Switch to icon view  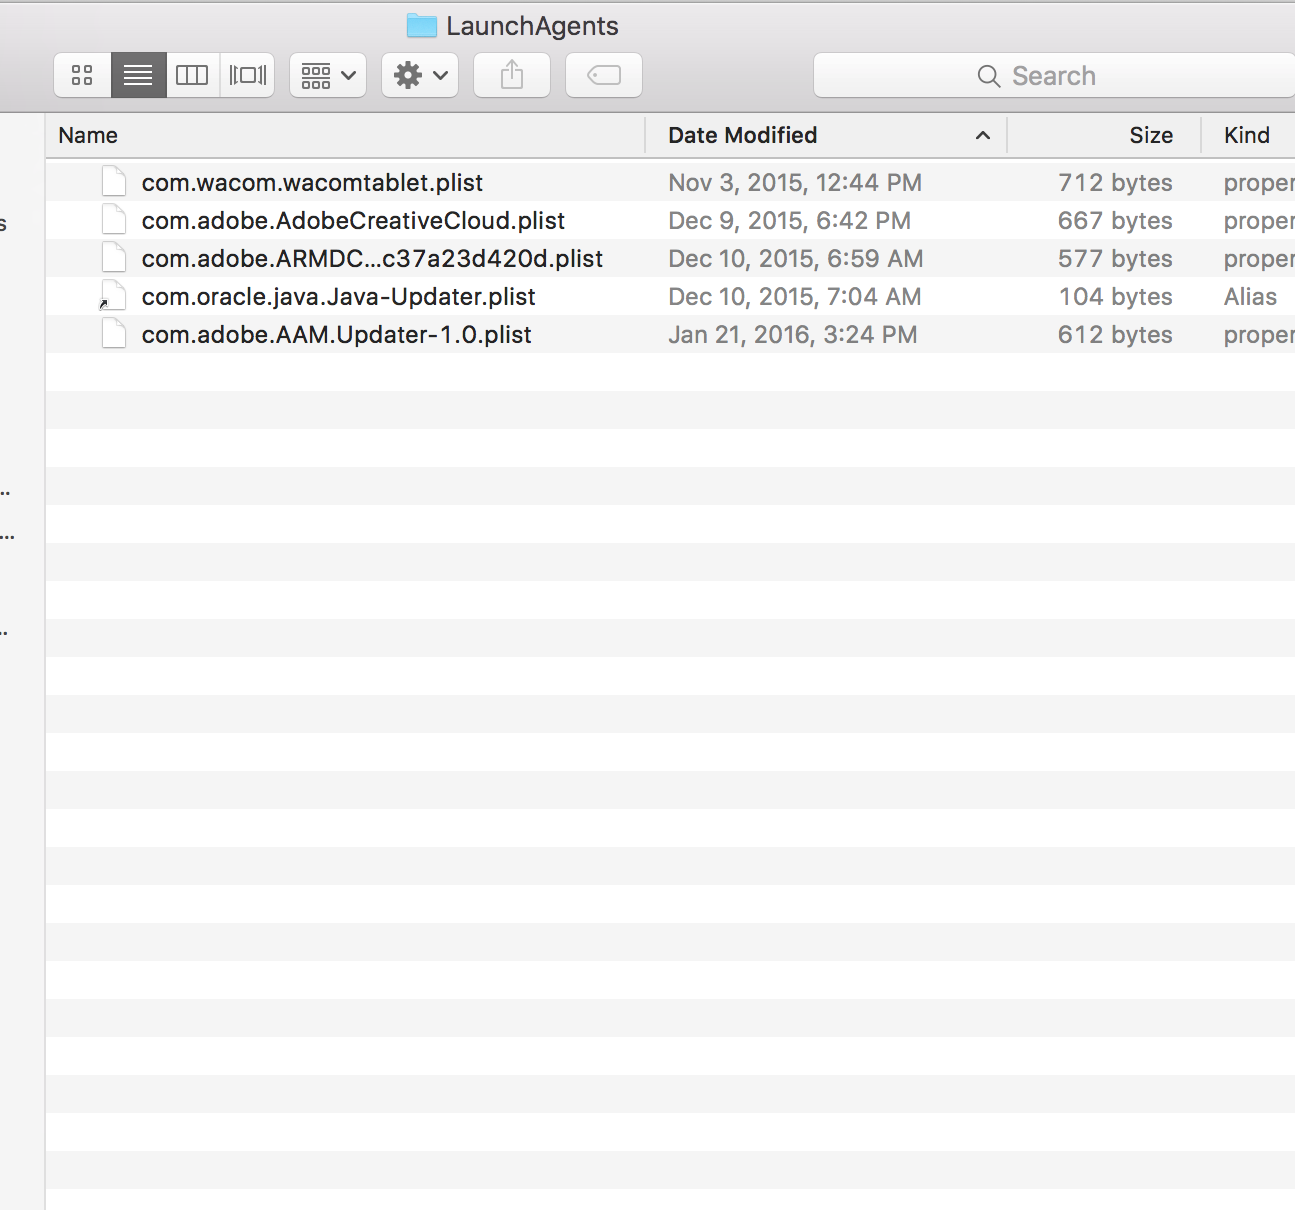click(x=82, y=75)
